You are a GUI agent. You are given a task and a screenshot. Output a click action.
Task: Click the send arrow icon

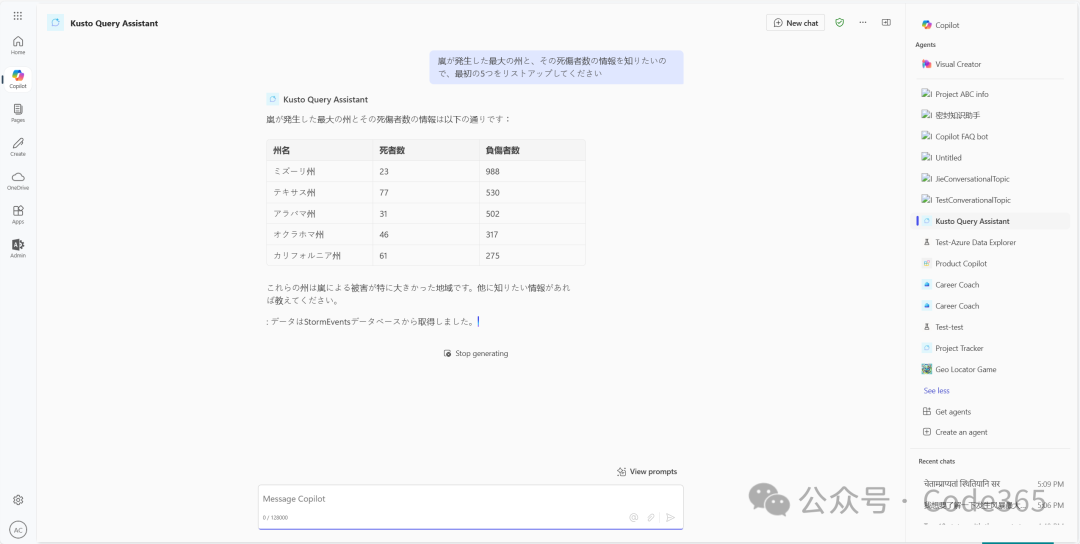pyautogui.click(x=670, y=518)
